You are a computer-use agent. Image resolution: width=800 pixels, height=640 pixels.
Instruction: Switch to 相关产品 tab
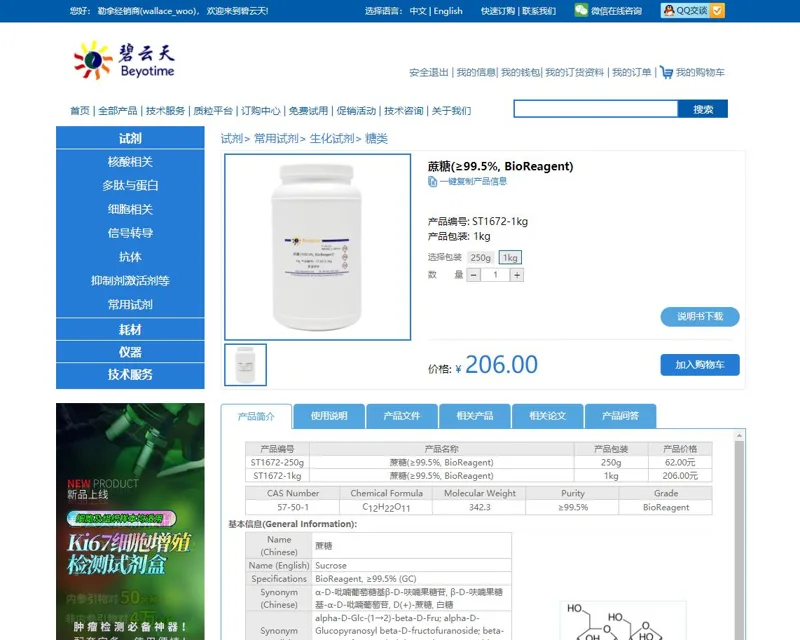(475, 416)
